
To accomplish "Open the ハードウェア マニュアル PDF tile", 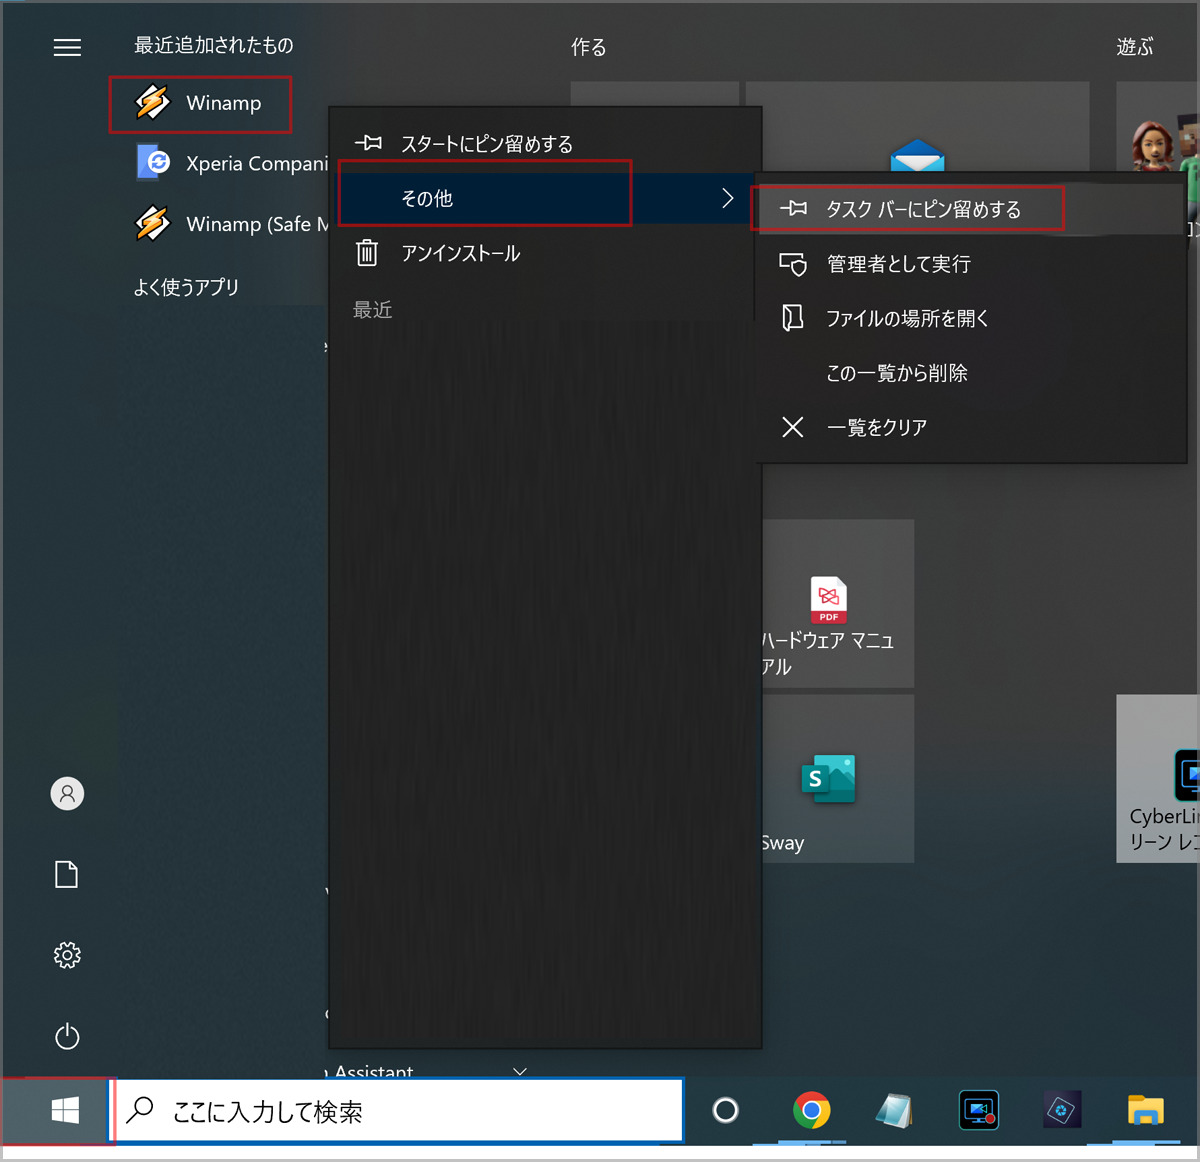I will (838, 603).
